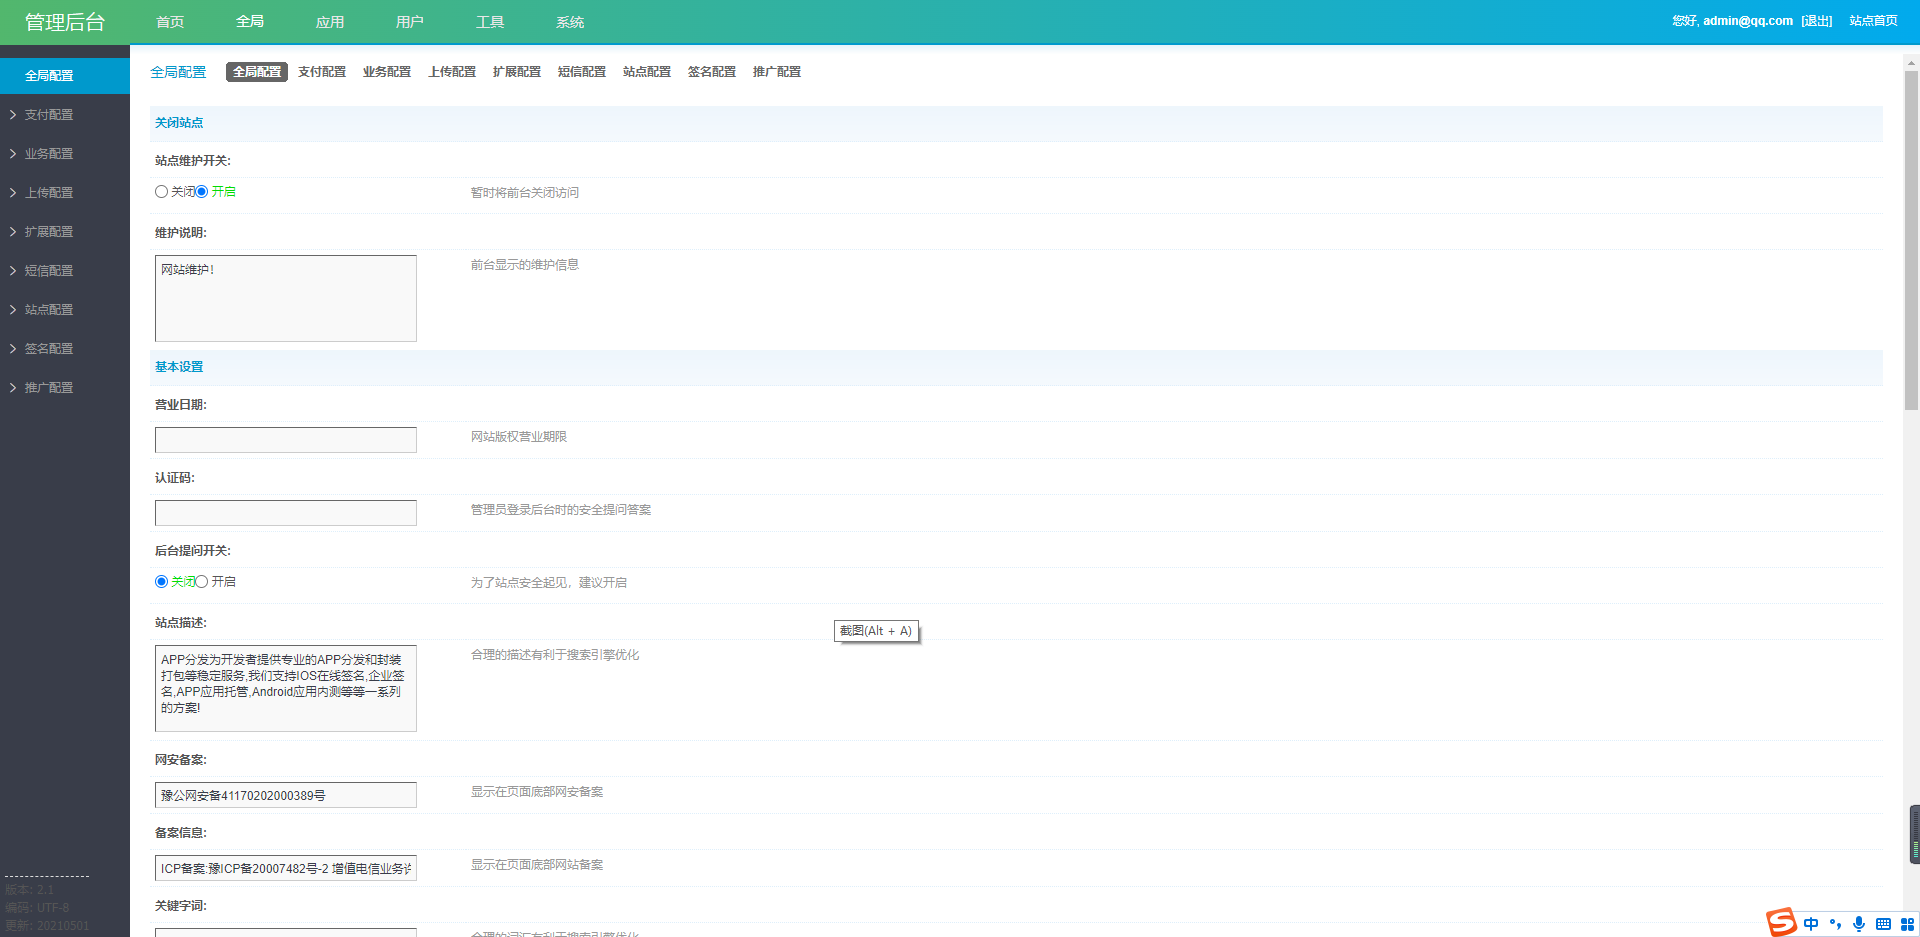Click the Sogou input method S logo
Image resolution: width=1920 pixels, height=937 pixels.
pyautogui.click(x=1781, y=922)
